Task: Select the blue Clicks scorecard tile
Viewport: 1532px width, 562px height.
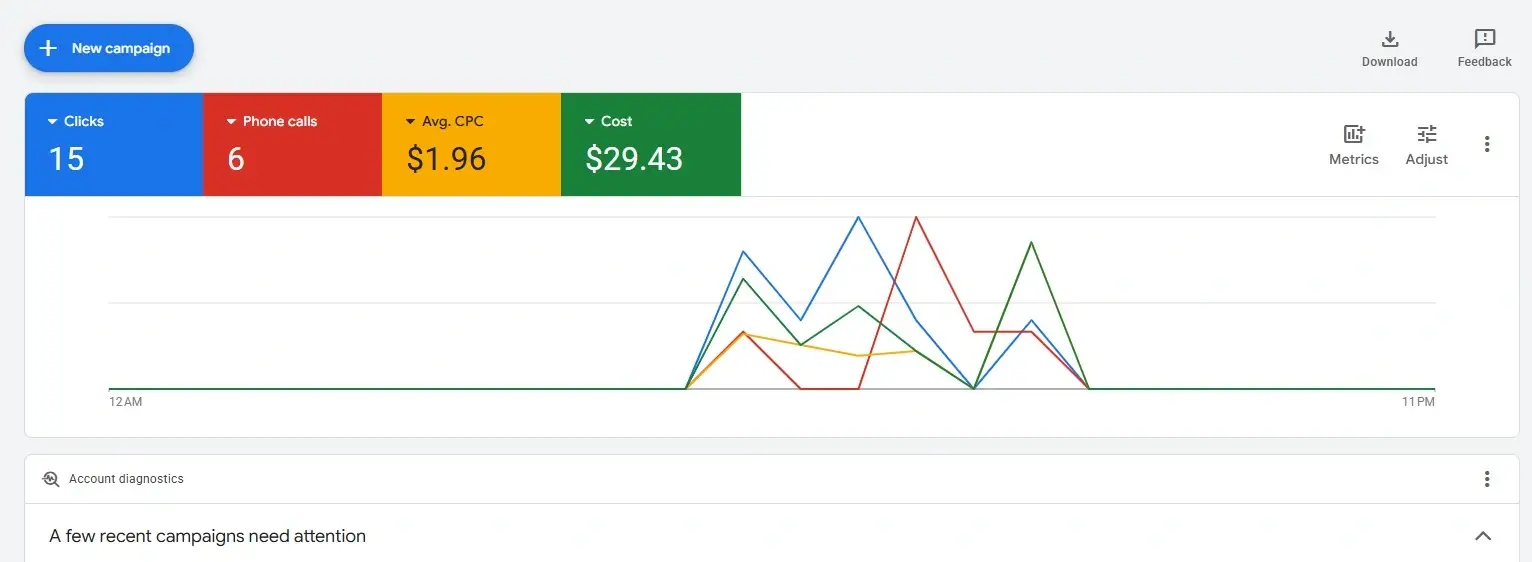Action: pos(114,144)
